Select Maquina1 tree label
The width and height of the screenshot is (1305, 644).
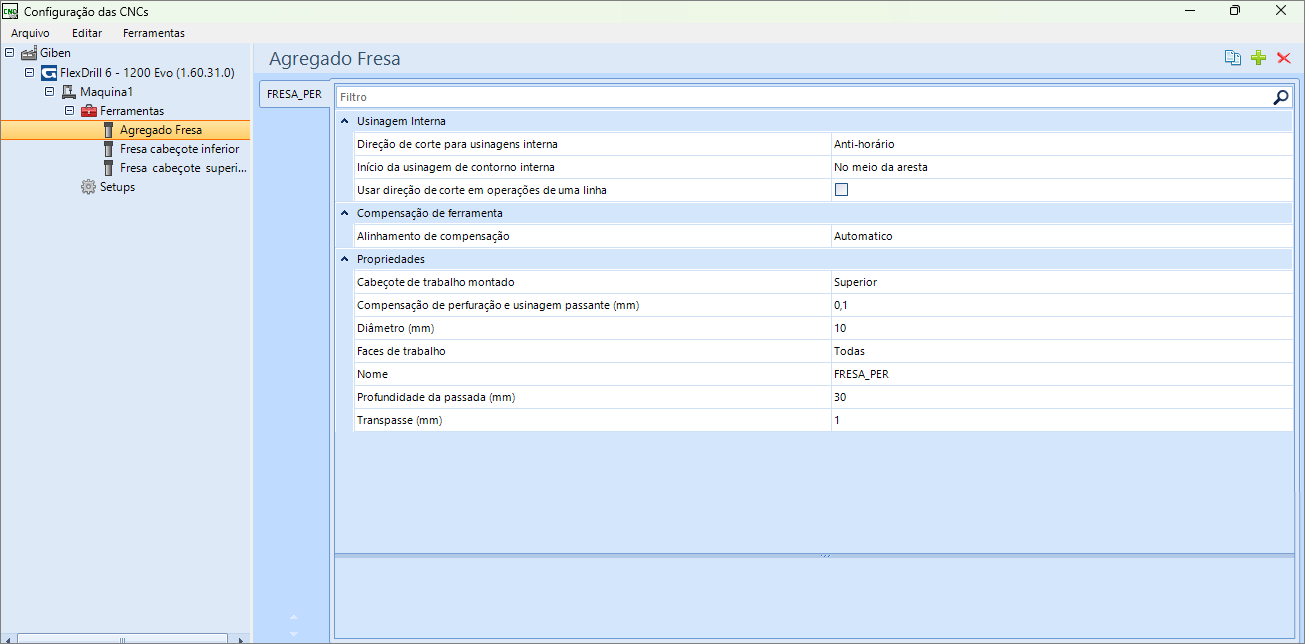[106, 92]
